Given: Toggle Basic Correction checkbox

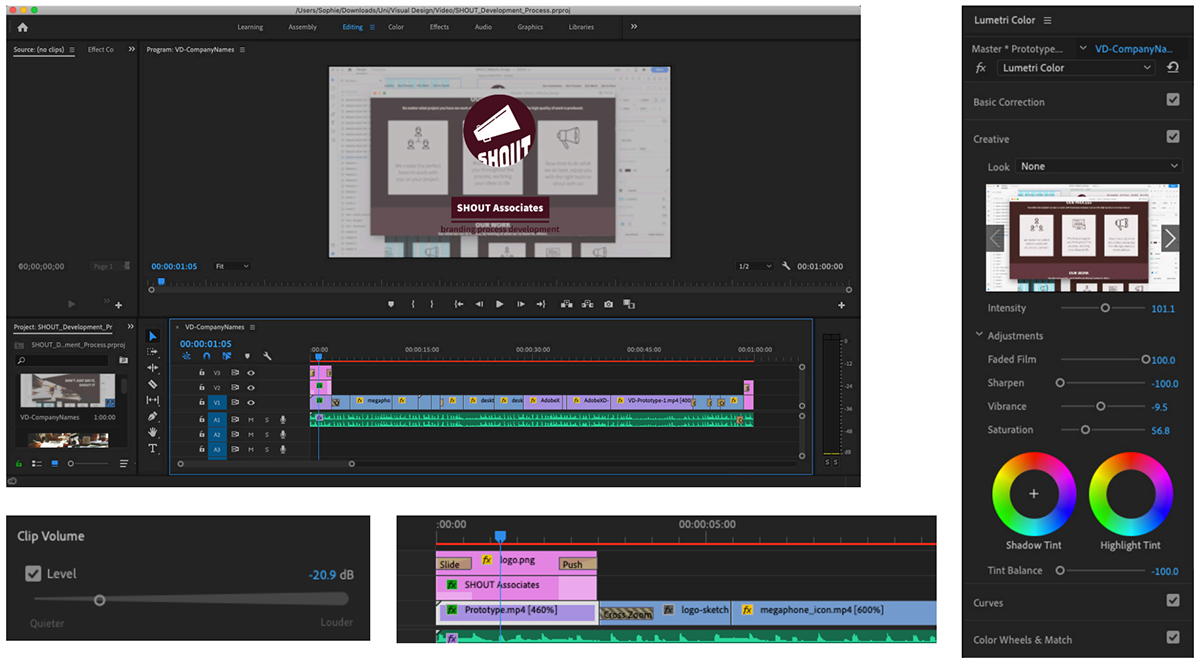Looking at the screenshot, I should point(1173,101).
